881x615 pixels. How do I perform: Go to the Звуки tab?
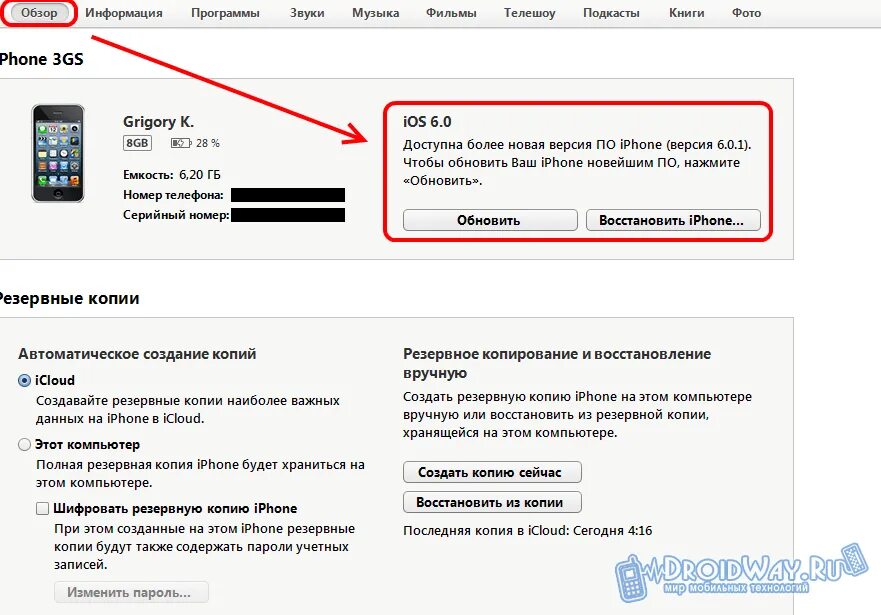pyautogui.click(x=307, y=13)
